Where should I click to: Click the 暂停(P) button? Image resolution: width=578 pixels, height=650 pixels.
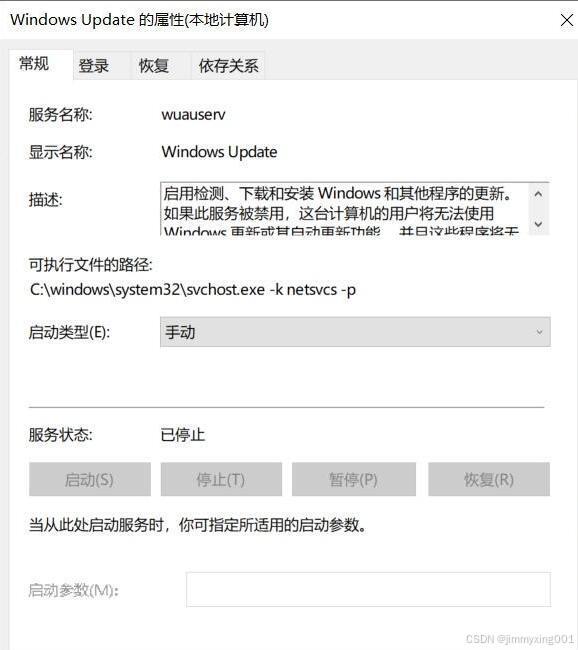[x=354, y=480]
